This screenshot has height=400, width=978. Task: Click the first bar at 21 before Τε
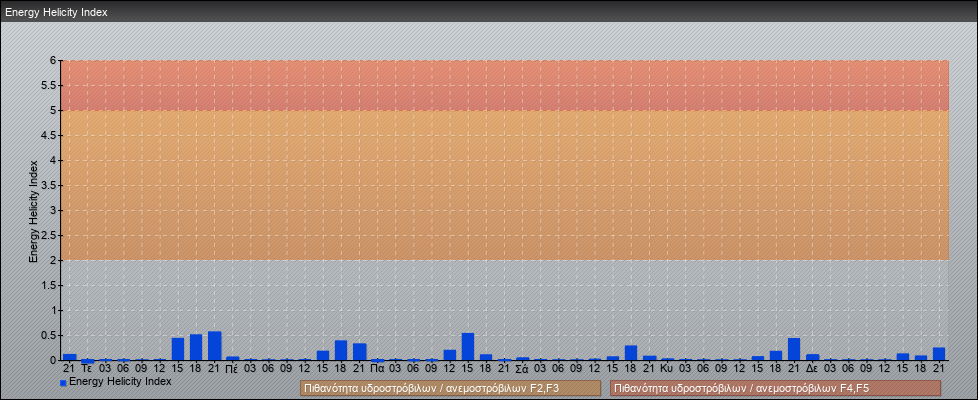click(69, 357)
